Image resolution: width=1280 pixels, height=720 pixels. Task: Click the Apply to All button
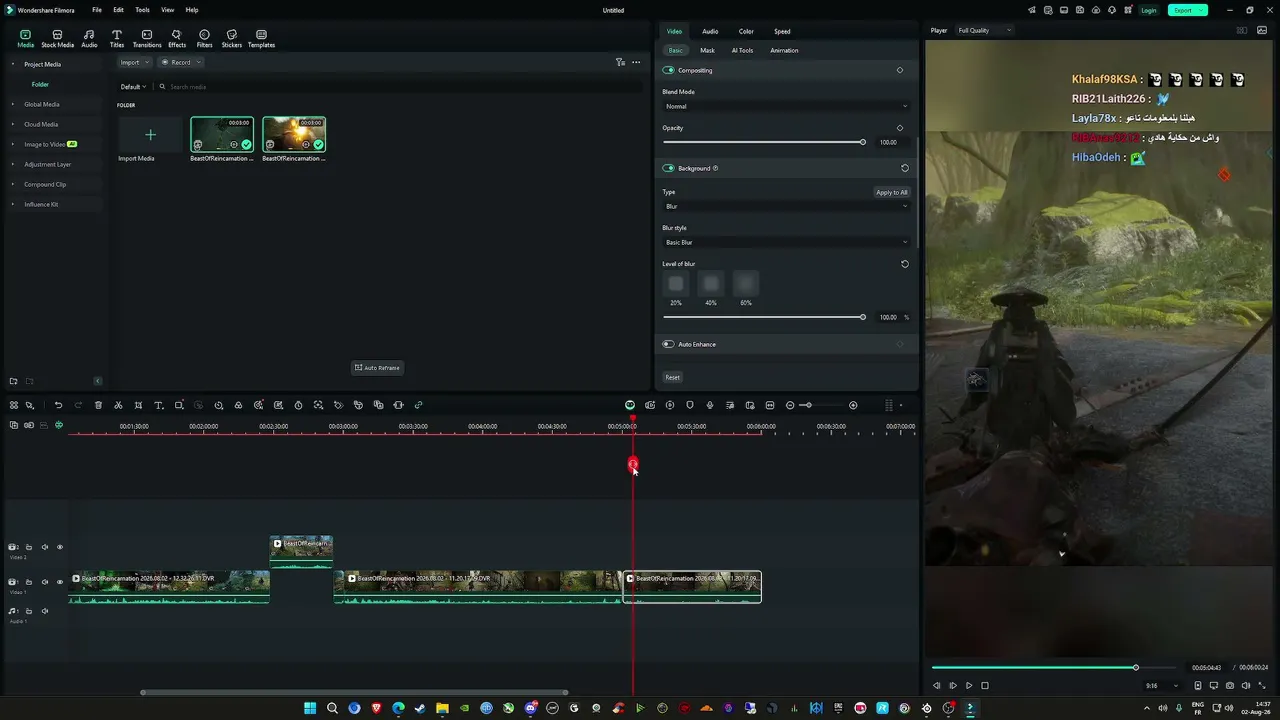pyautogui.click(x=891, y=192)
